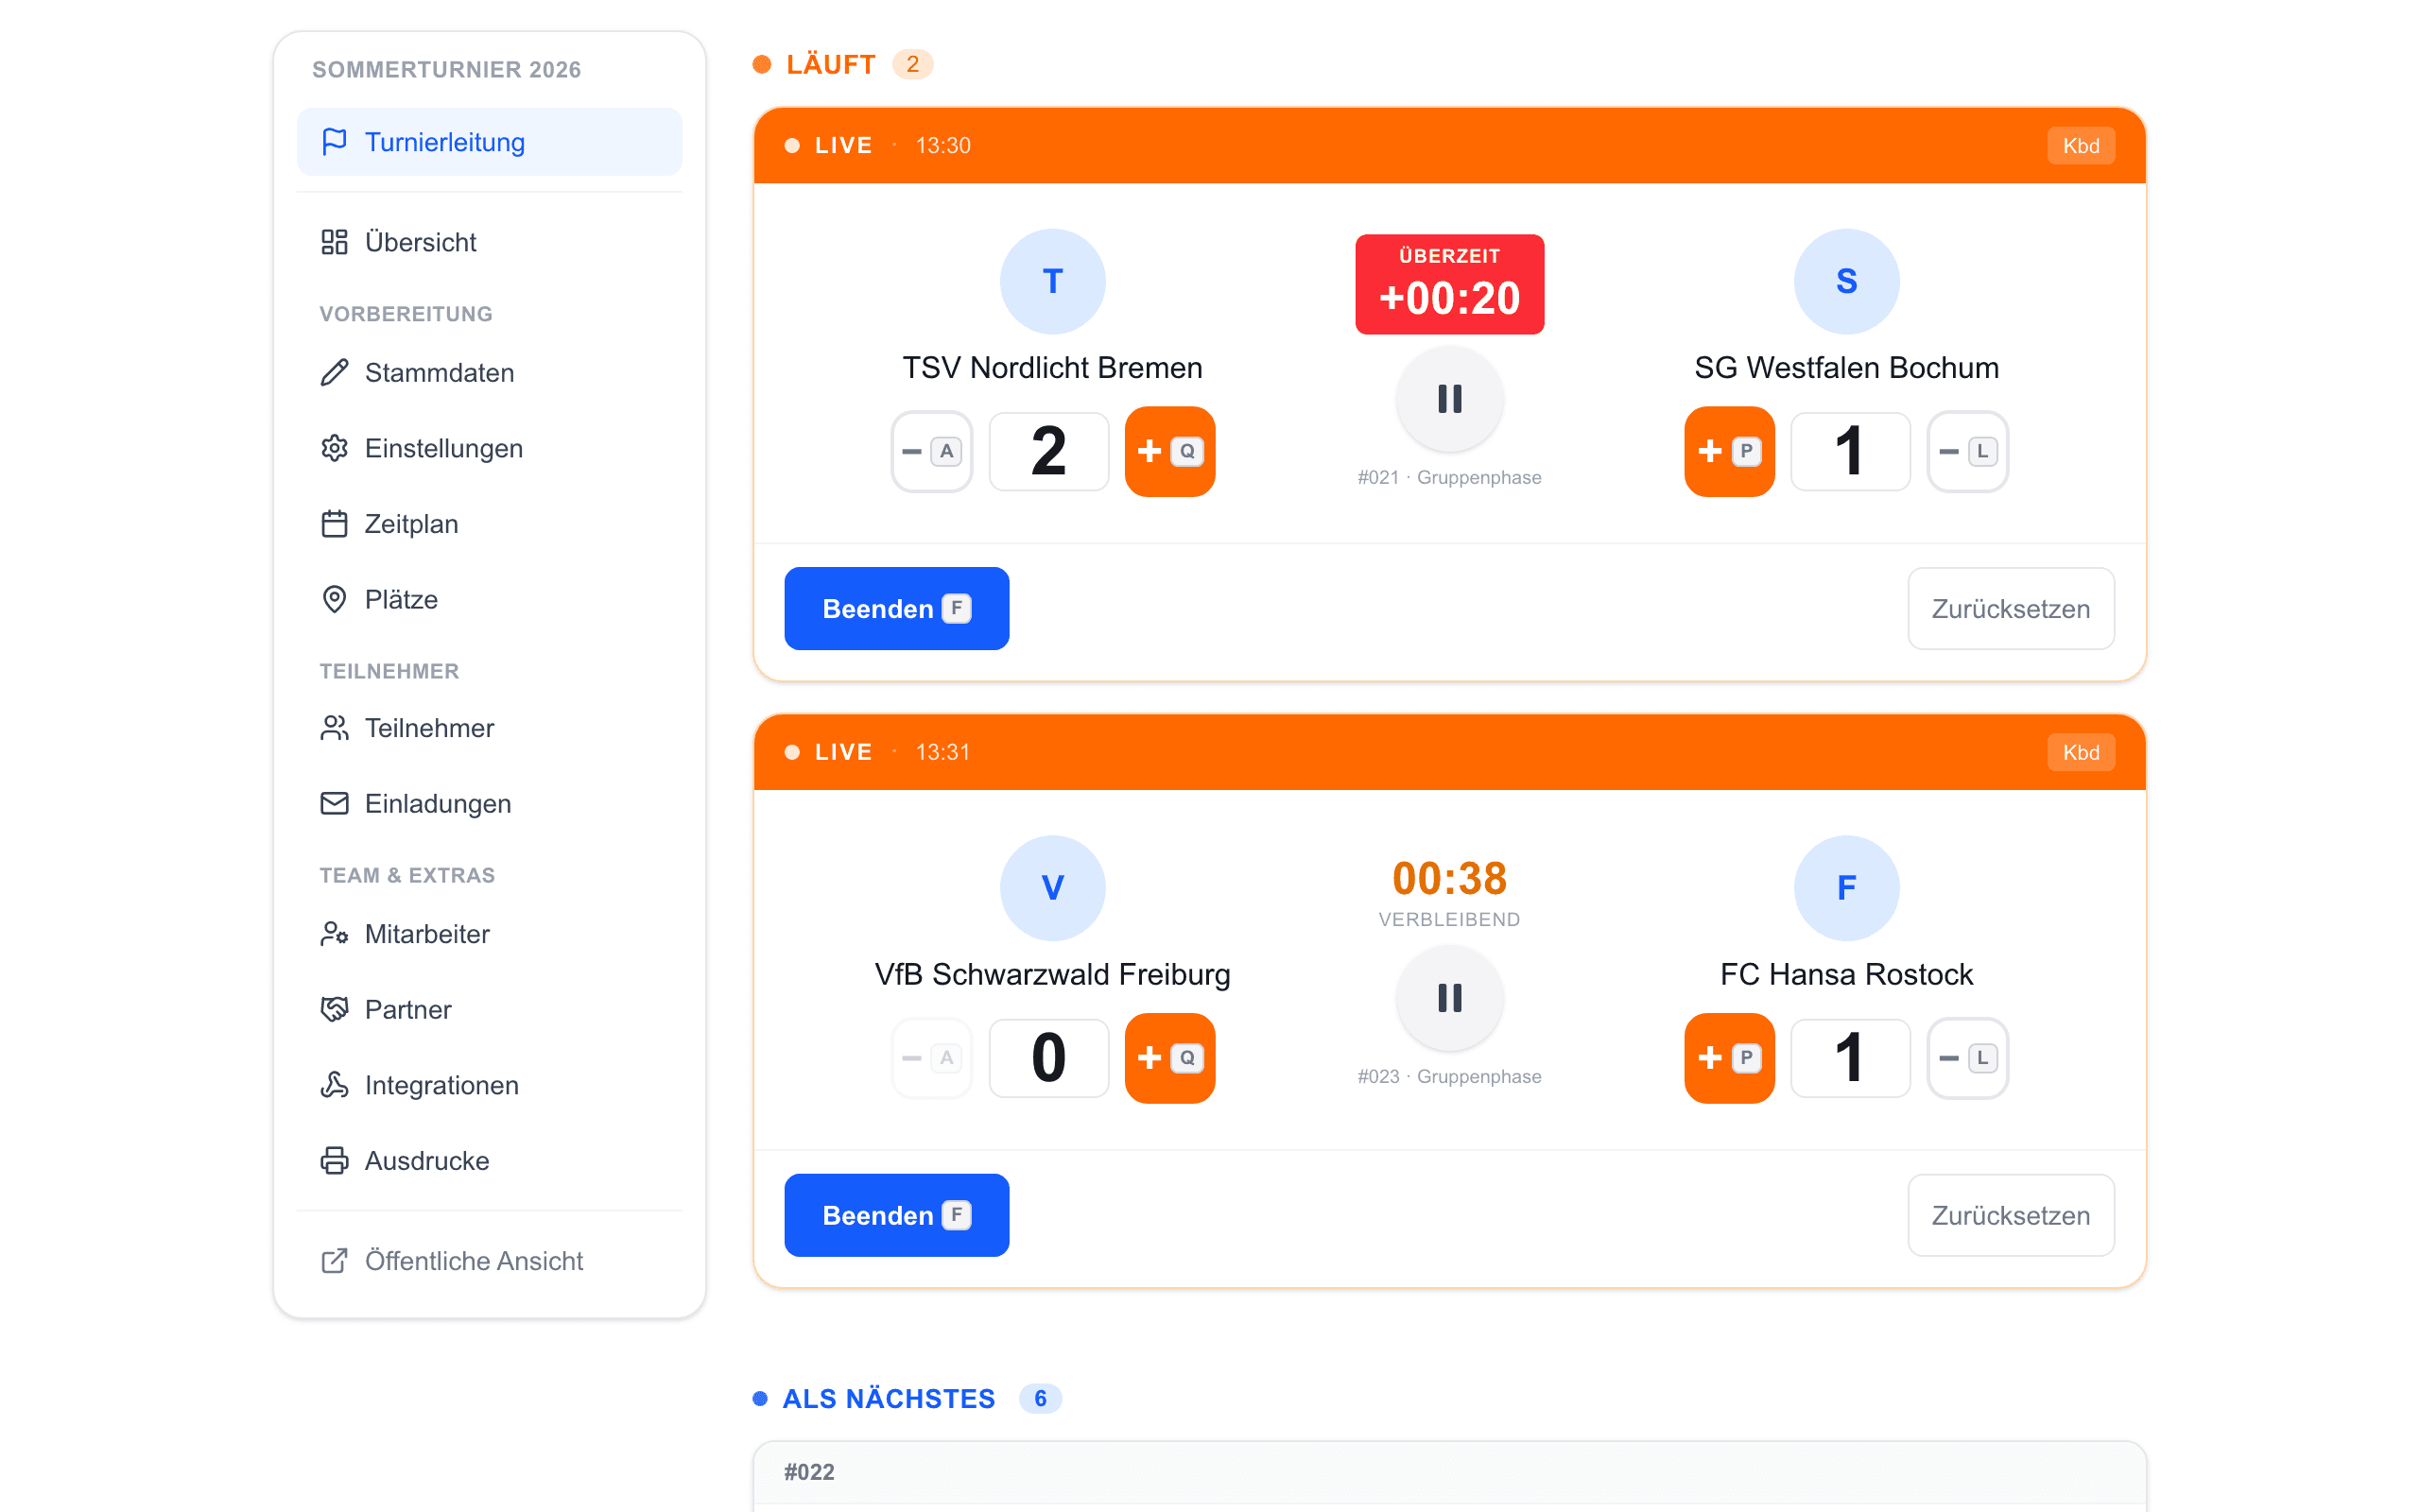
Task: Toggle Kbd shortcuts on match #023
Action: click(2081, 752)
